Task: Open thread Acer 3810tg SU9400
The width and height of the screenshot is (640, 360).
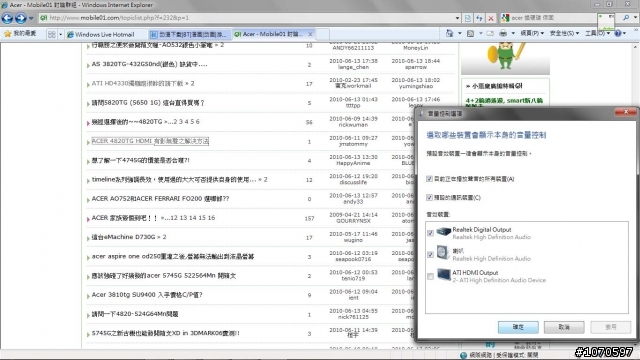Action: (x=147, y=294)
